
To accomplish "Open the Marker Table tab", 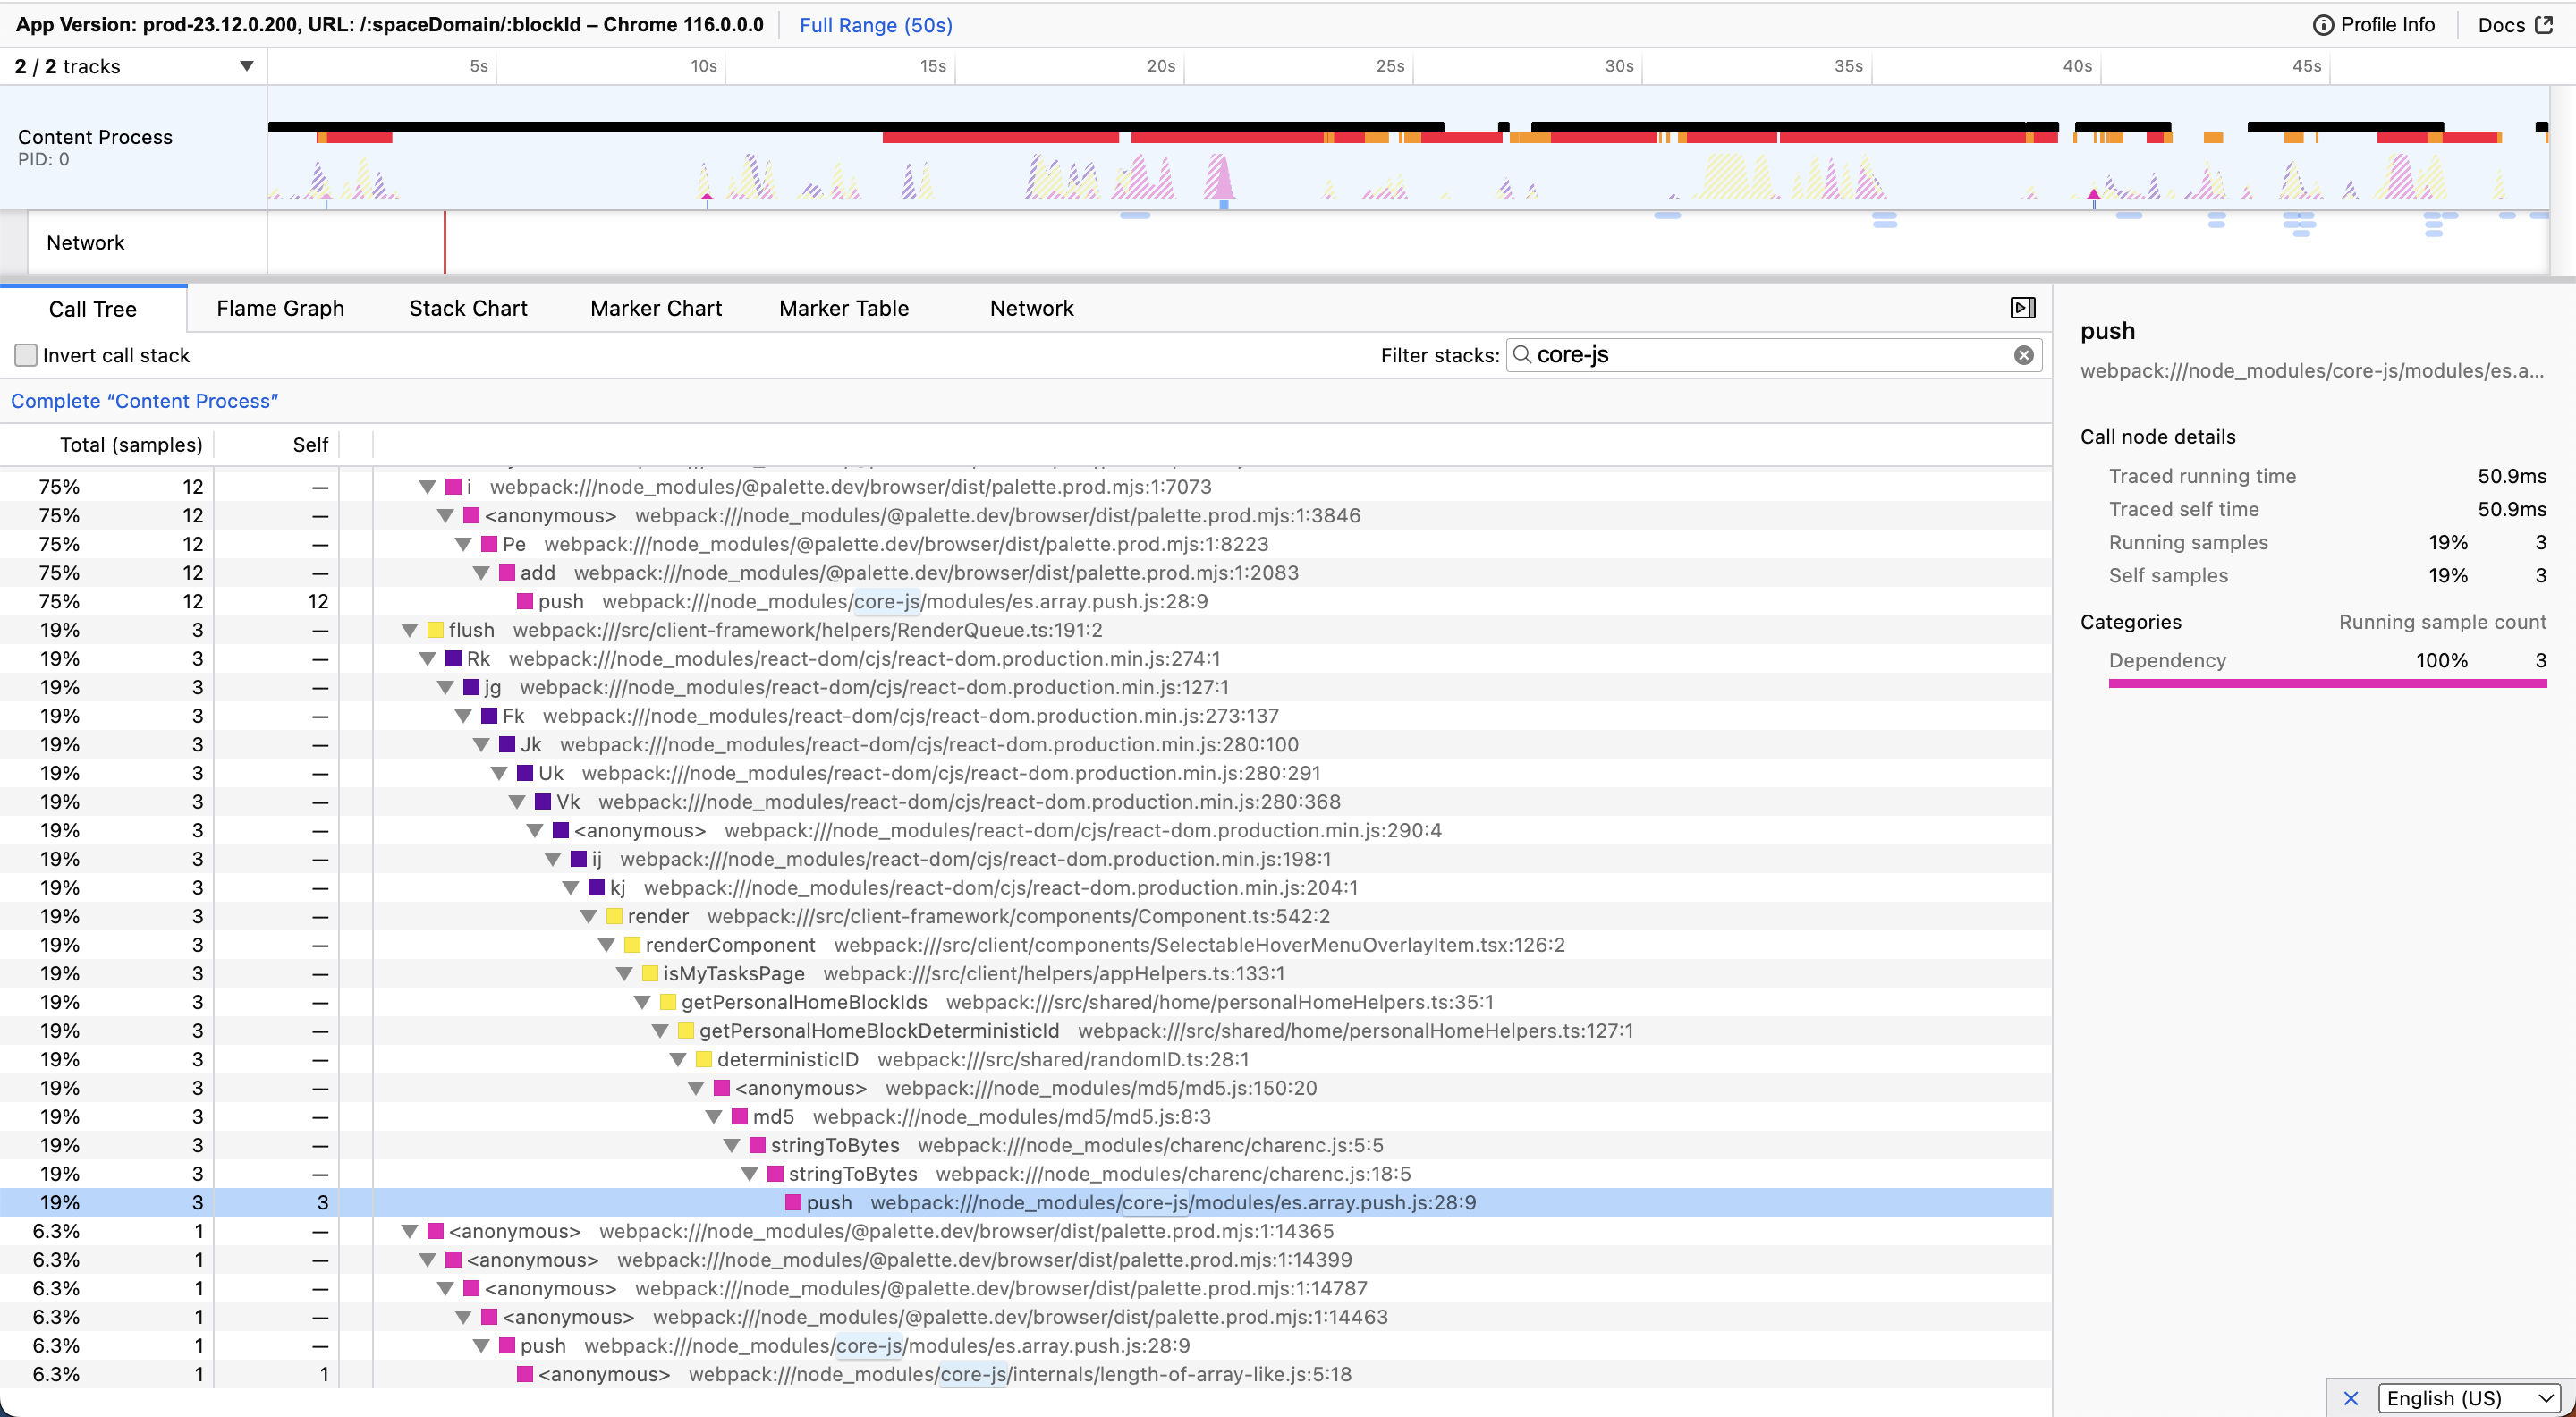I will pyautogui.click(x=844, y=308).
